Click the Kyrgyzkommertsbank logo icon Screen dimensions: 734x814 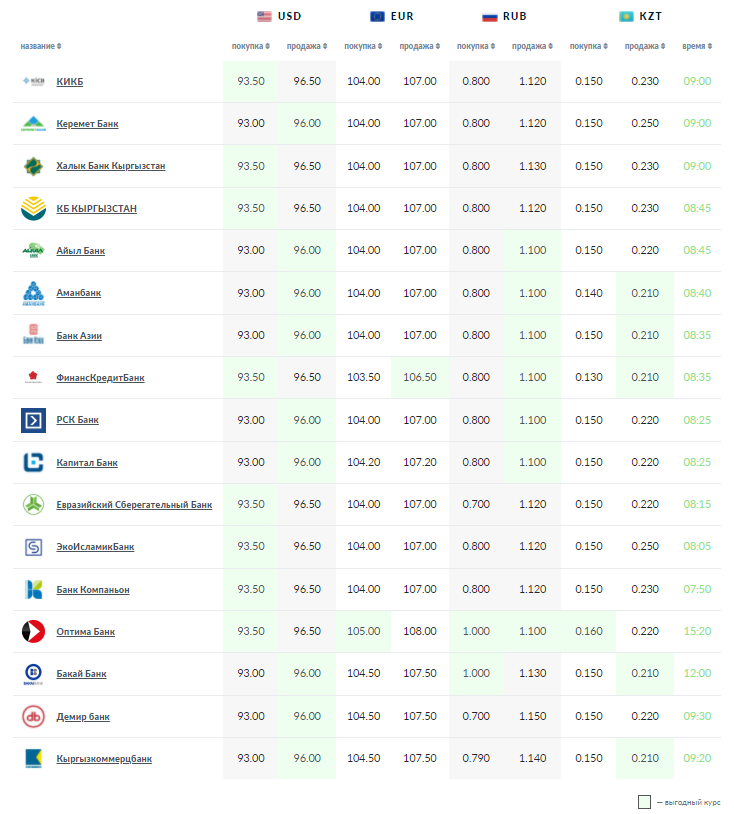click(33, 759)
